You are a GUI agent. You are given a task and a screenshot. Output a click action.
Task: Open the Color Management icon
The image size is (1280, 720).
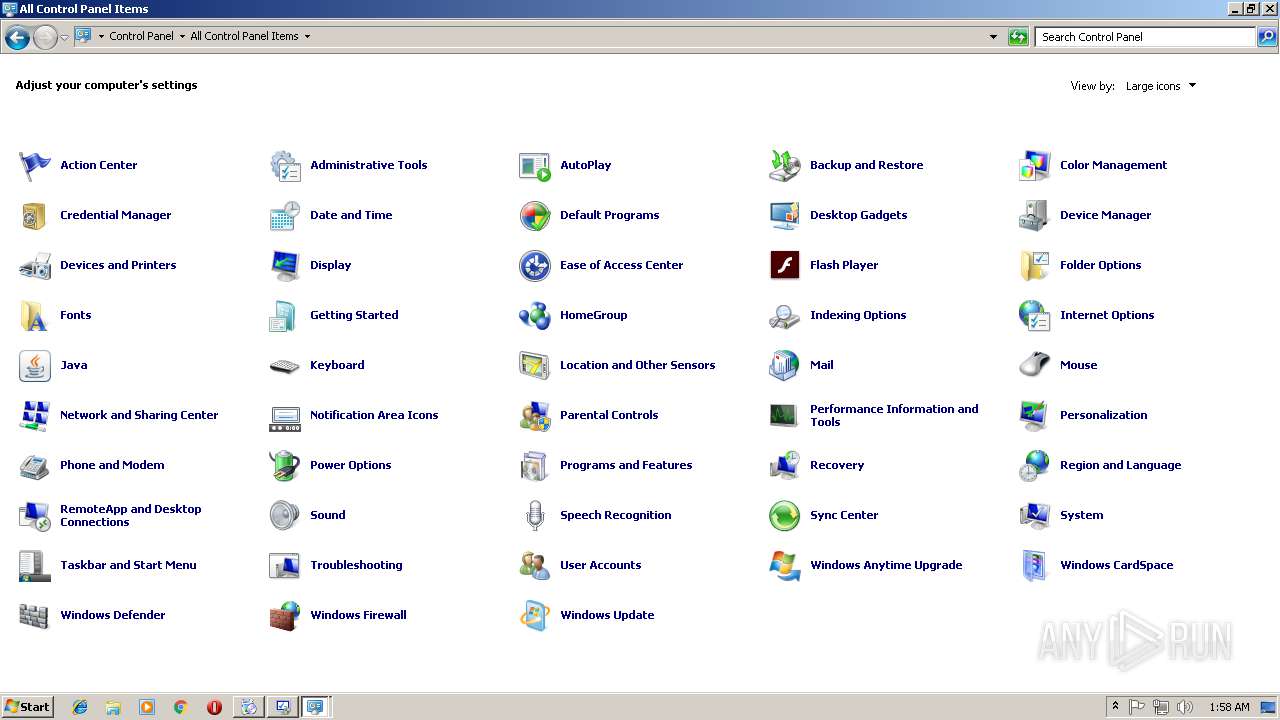[1035, 166]
